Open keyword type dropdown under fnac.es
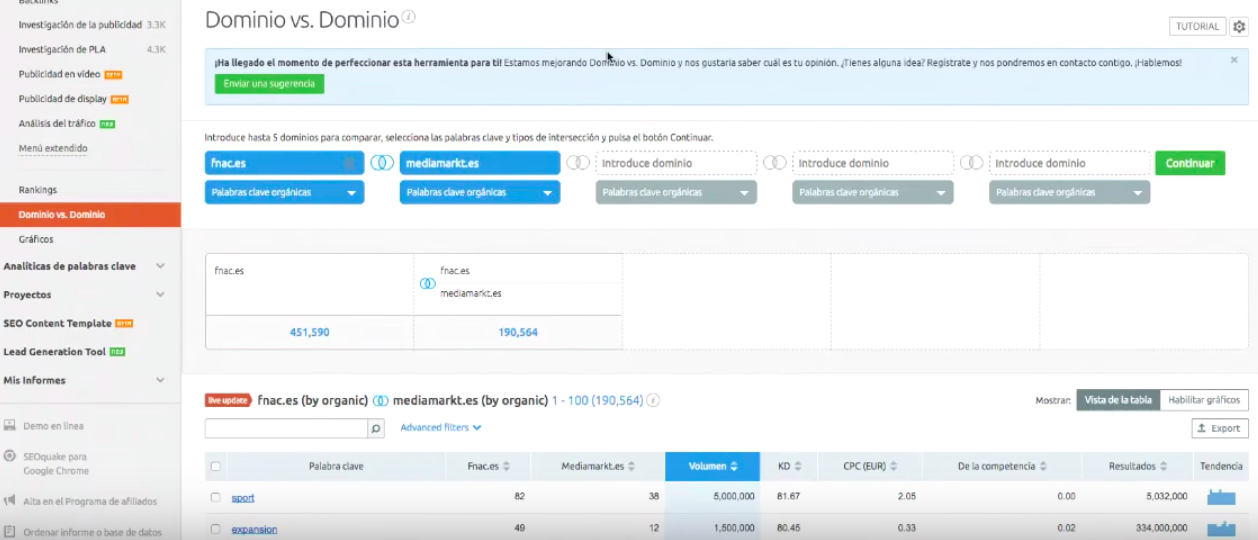Image resolution: width=1258 pixels, height=540 pixels. pos(284,193)
